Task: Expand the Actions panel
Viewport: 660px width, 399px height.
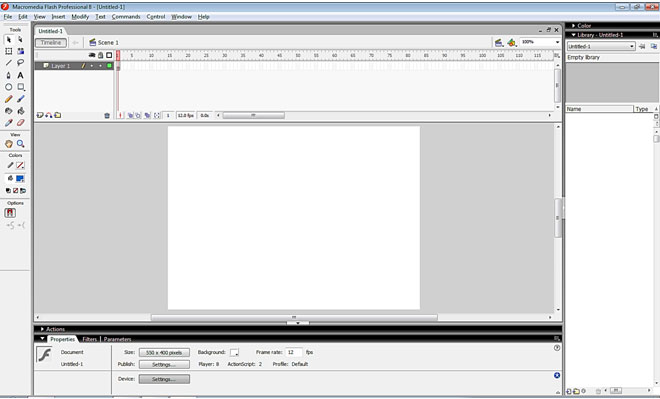Action: [x=42, y=329]
